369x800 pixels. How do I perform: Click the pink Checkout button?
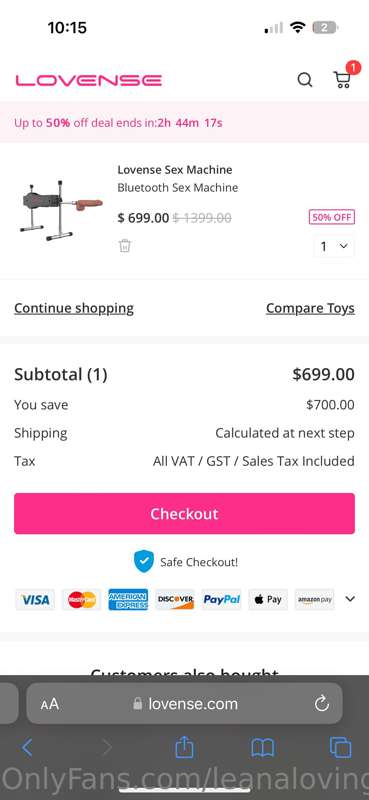(x=184, y=513)
